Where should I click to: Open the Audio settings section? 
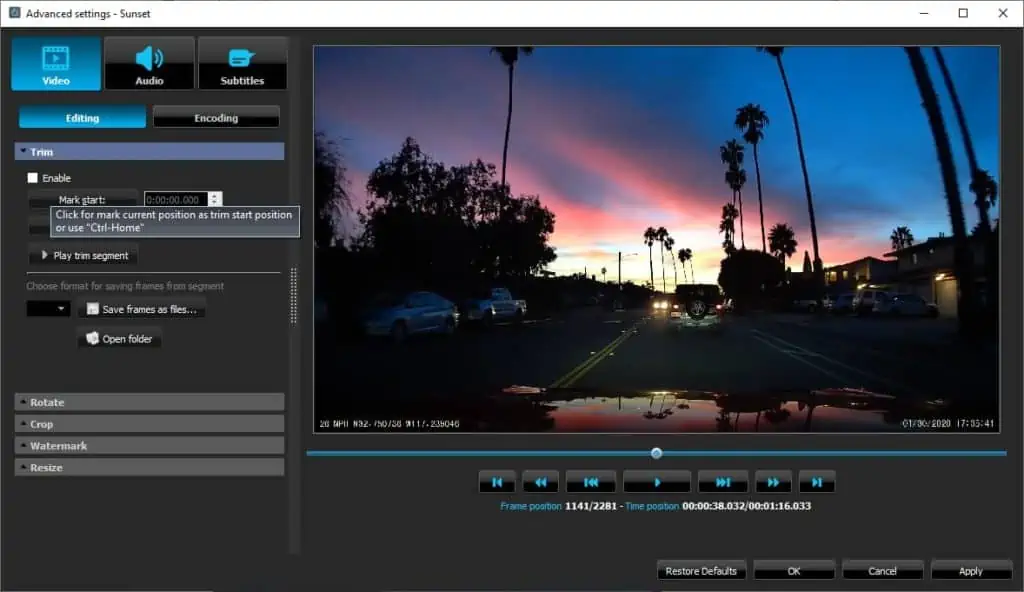click(150, 63)
